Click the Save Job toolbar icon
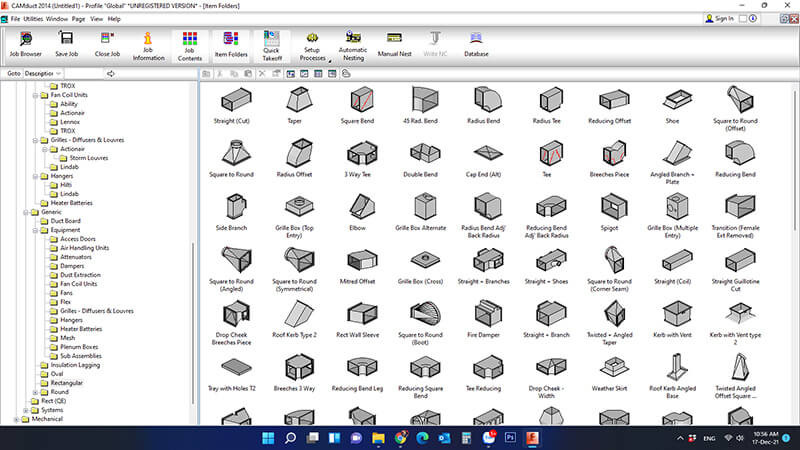800x450 pixels. (66, 44)
